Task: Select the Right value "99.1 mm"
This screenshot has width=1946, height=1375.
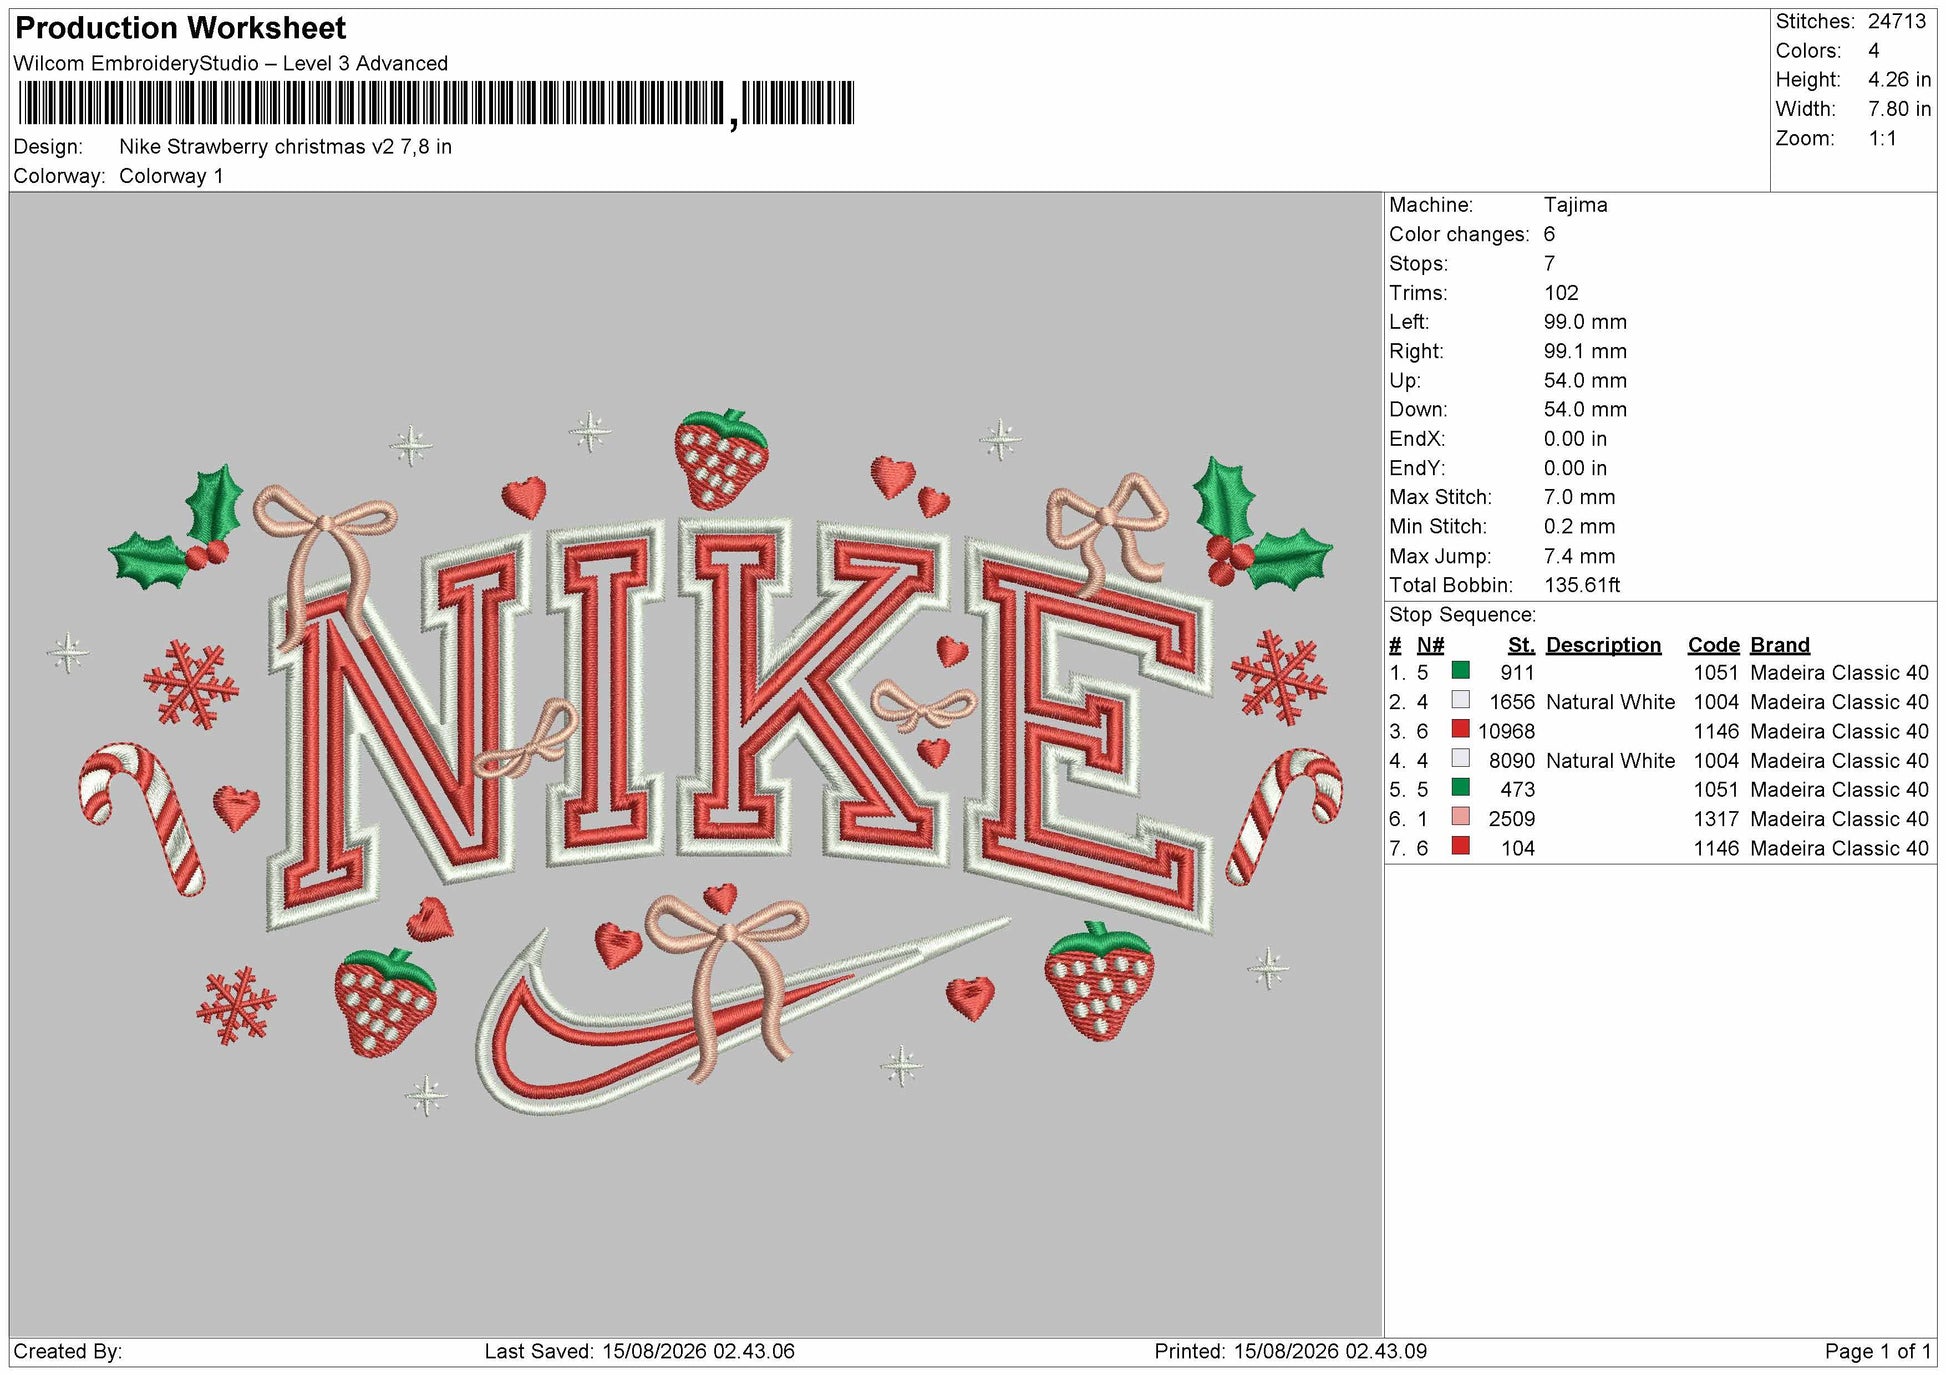Action: coord(1585,351)
